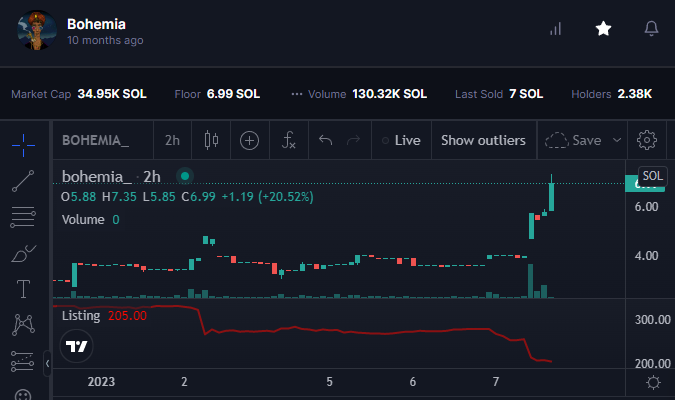The image size is (675, 400).
Task: Expand the Save dropdown arrow
Action: [x=617, y=140]
